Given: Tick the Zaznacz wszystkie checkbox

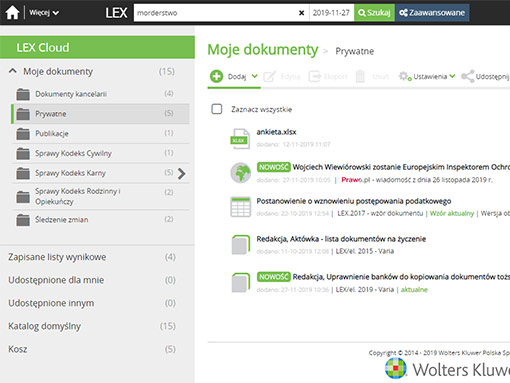Looking at the screenshot, I should (217, 109).
